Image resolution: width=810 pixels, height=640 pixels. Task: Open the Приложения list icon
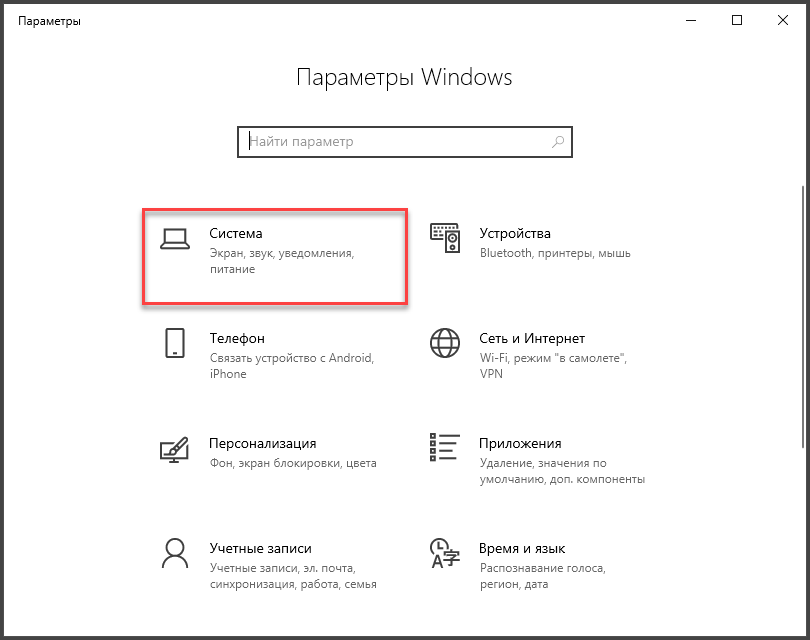coord(445,447)
